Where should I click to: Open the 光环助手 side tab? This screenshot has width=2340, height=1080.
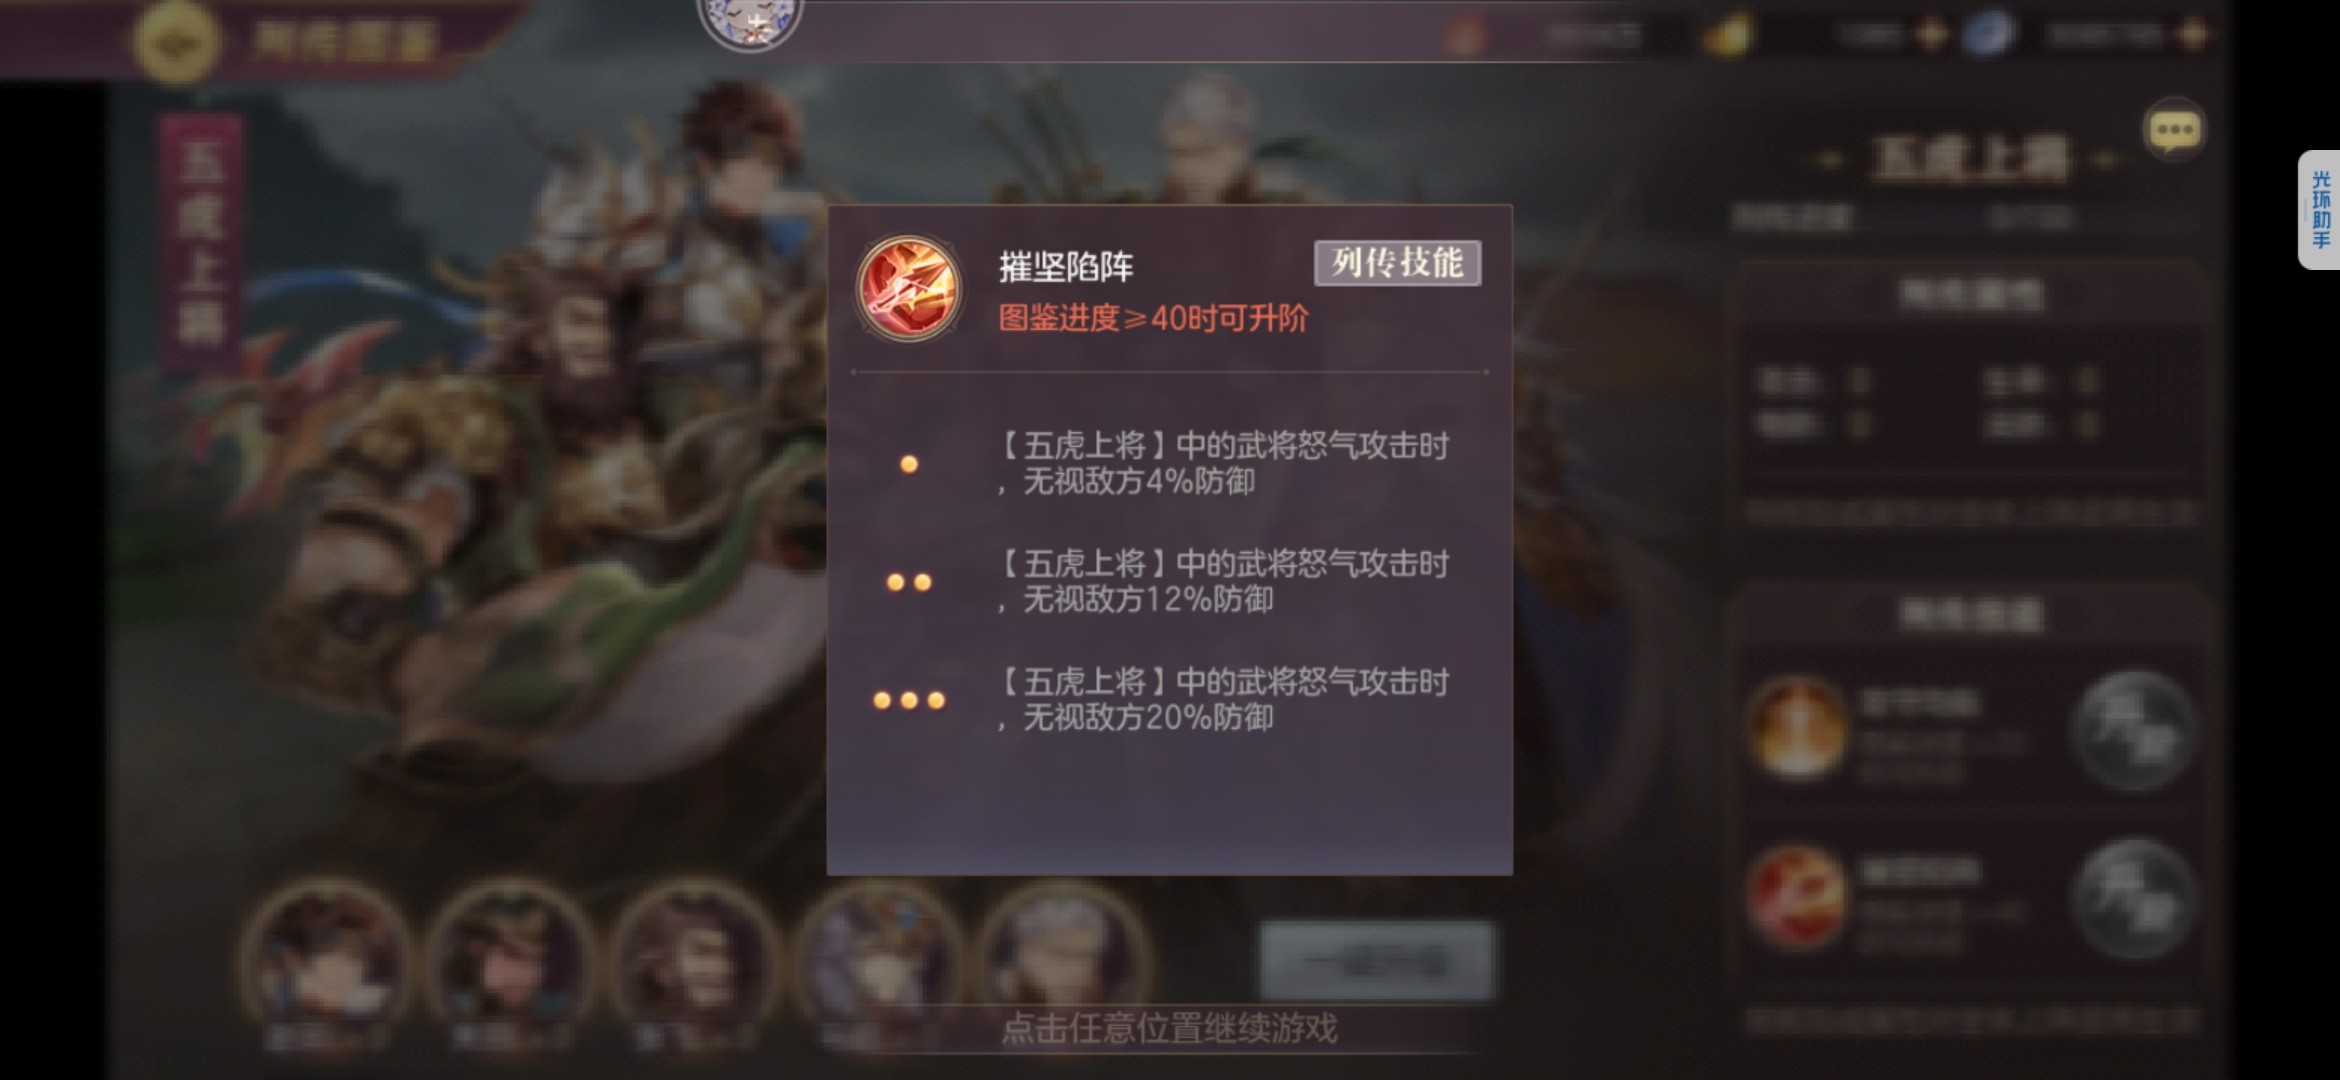(x=2320, y=210)
